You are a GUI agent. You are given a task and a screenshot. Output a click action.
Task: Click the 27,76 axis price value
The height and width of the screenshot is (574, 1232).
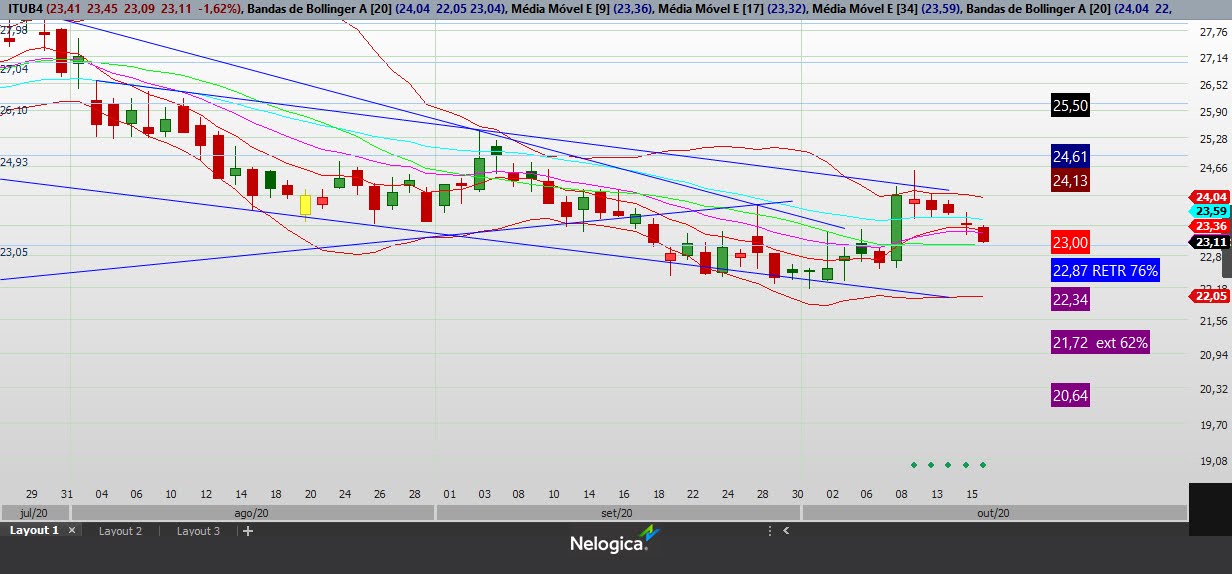point(1213,32)
